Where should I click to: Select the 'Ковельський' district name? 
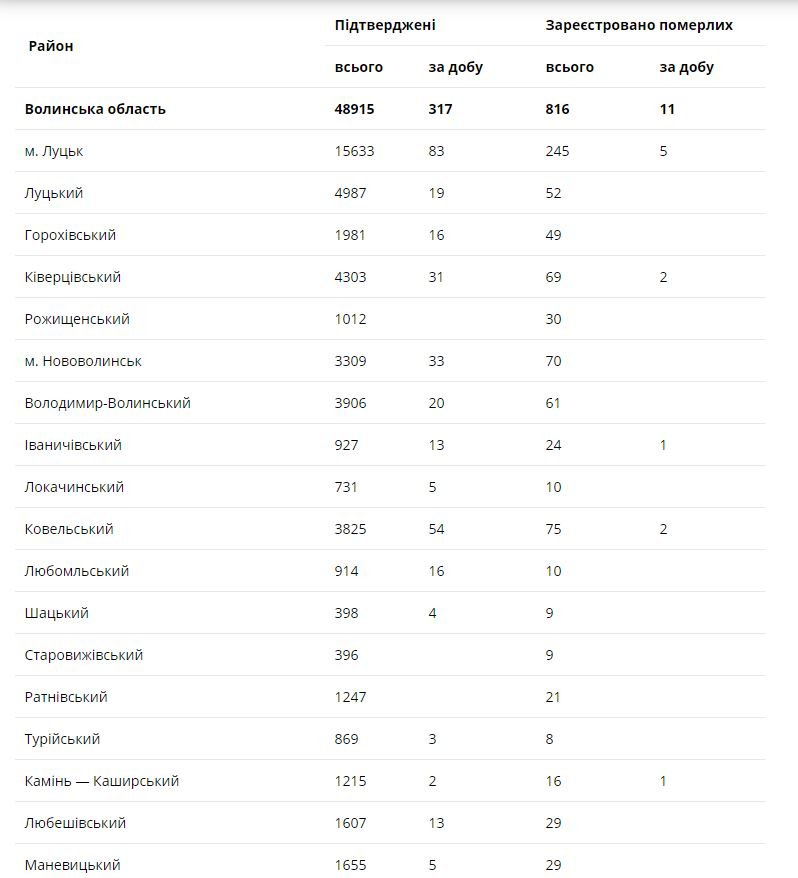tap(69, 529)
